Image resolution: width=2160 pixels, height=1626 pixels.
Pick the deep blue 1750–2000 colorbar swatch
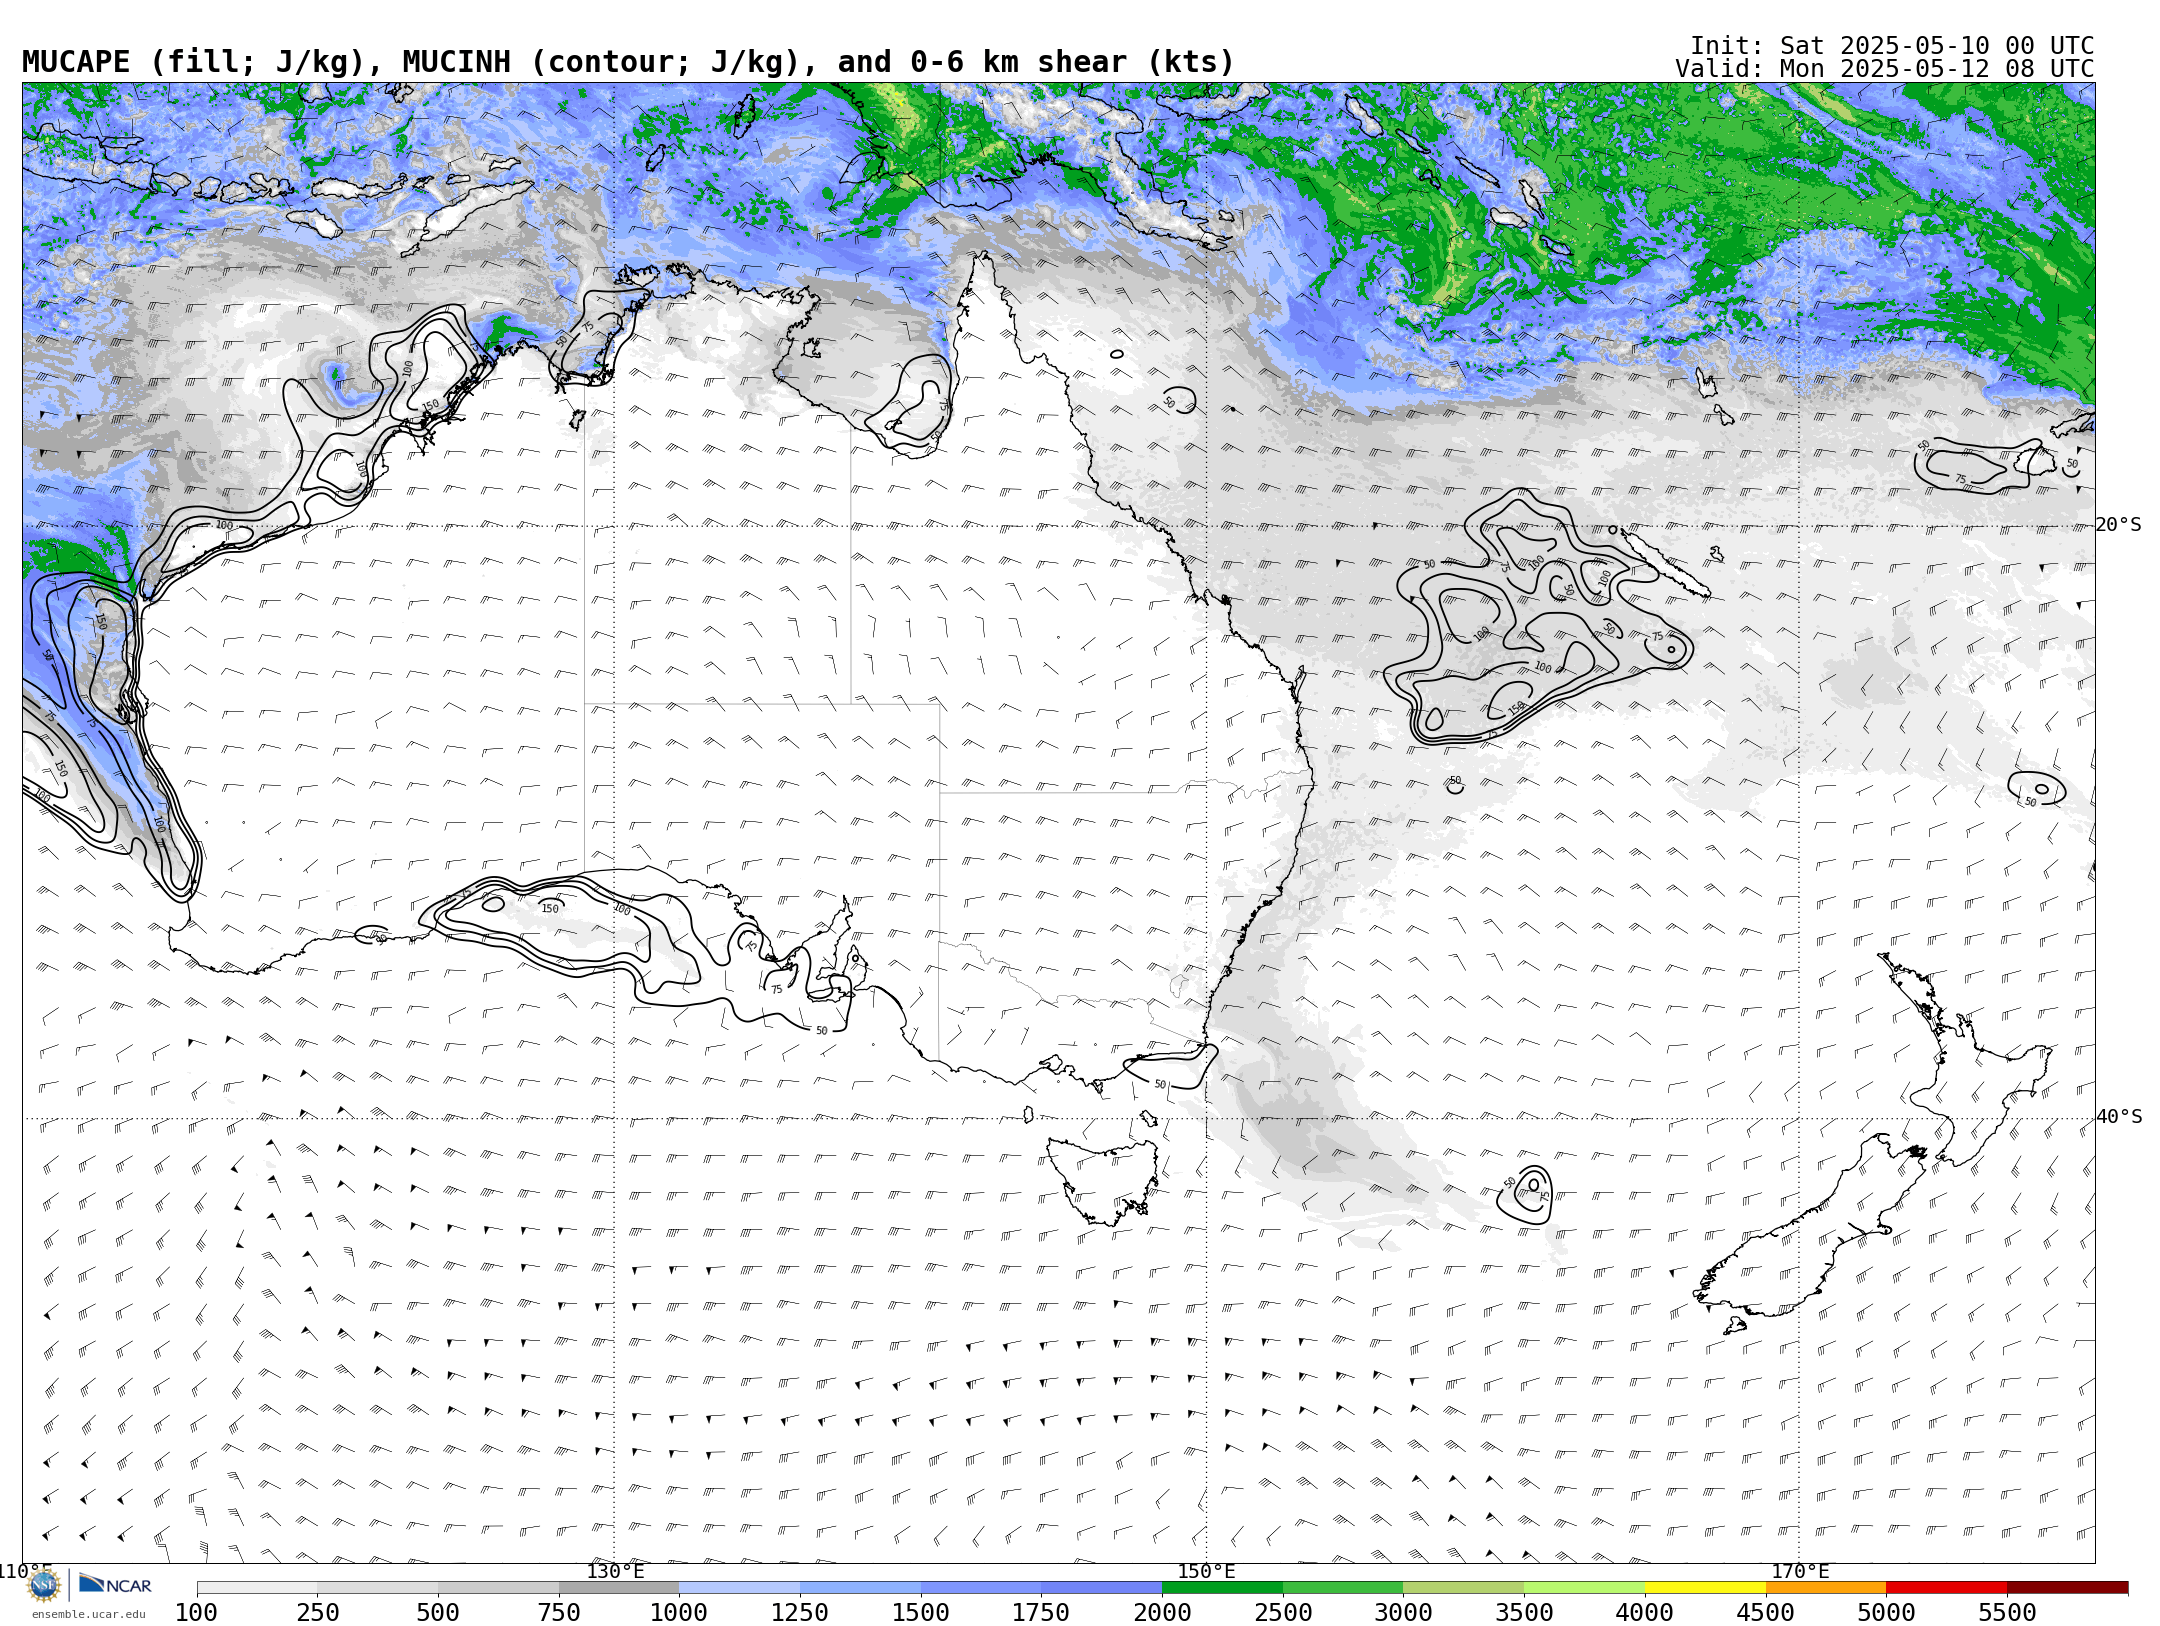pyautogui.click(x=1102, y=1588)
